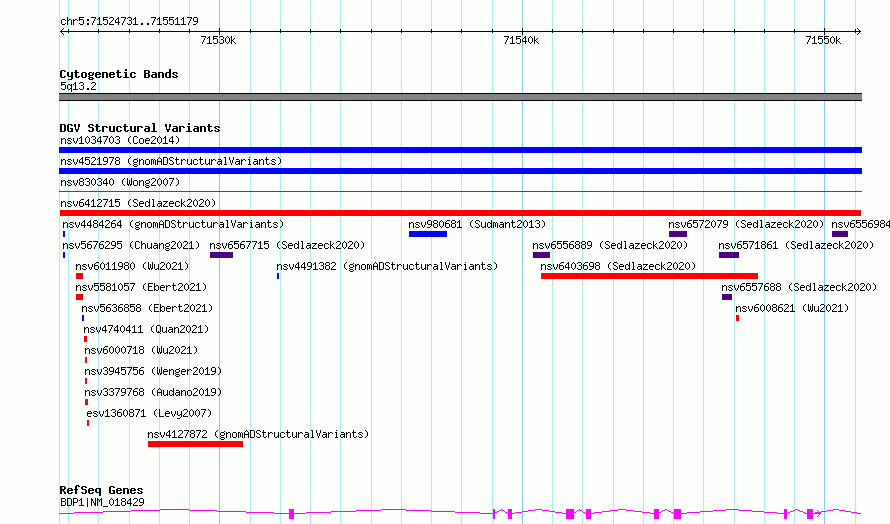Click the 71530k ruler position label
The height and width of the screenshot is (524, 890).
point(219,40)
